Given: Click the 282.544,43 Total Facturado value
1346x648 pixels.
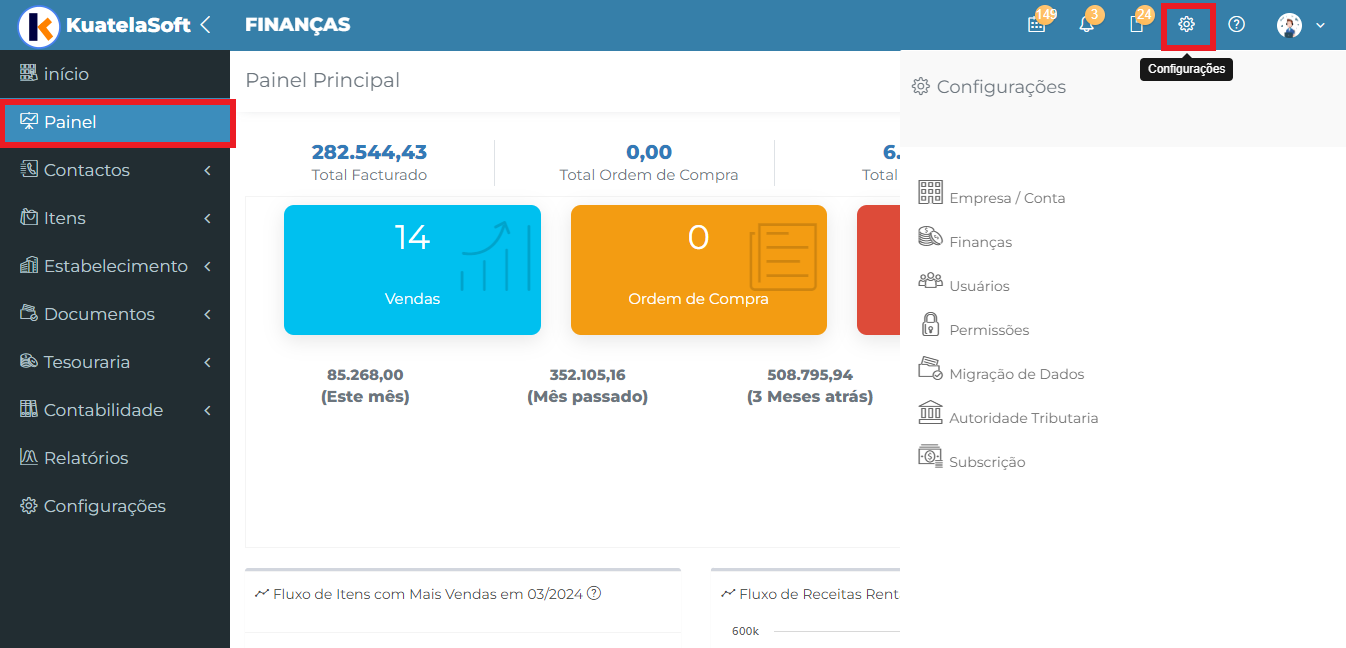Looking at the screenshot, I should 369,152.
